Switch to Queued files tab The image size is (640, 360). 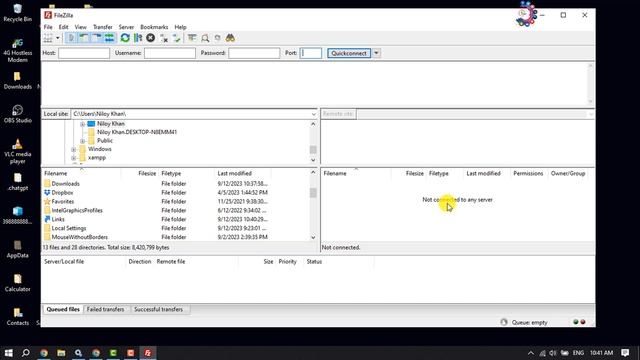pos(63,309)
